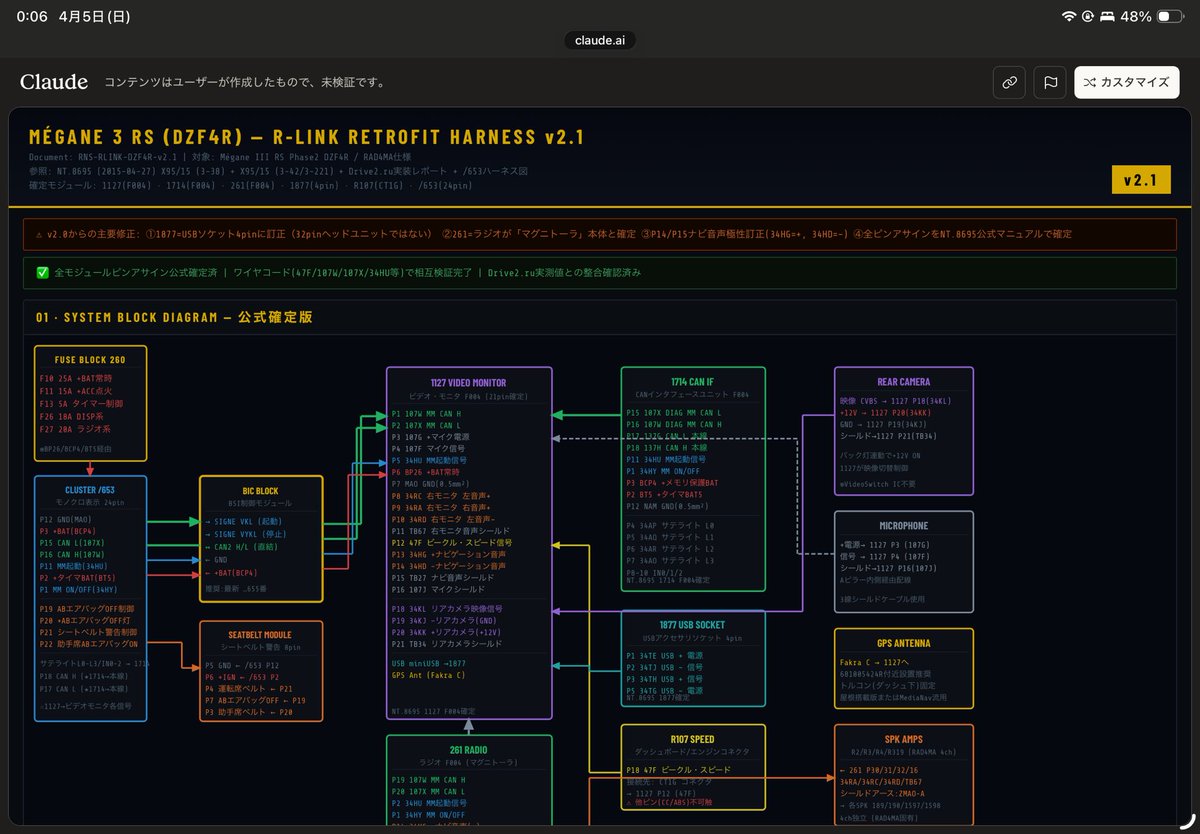Viewport: 1200px width, 834px height.
Task: Click P22 助手席ABエアバッグON in the cluster block
Action: point(89,644)
